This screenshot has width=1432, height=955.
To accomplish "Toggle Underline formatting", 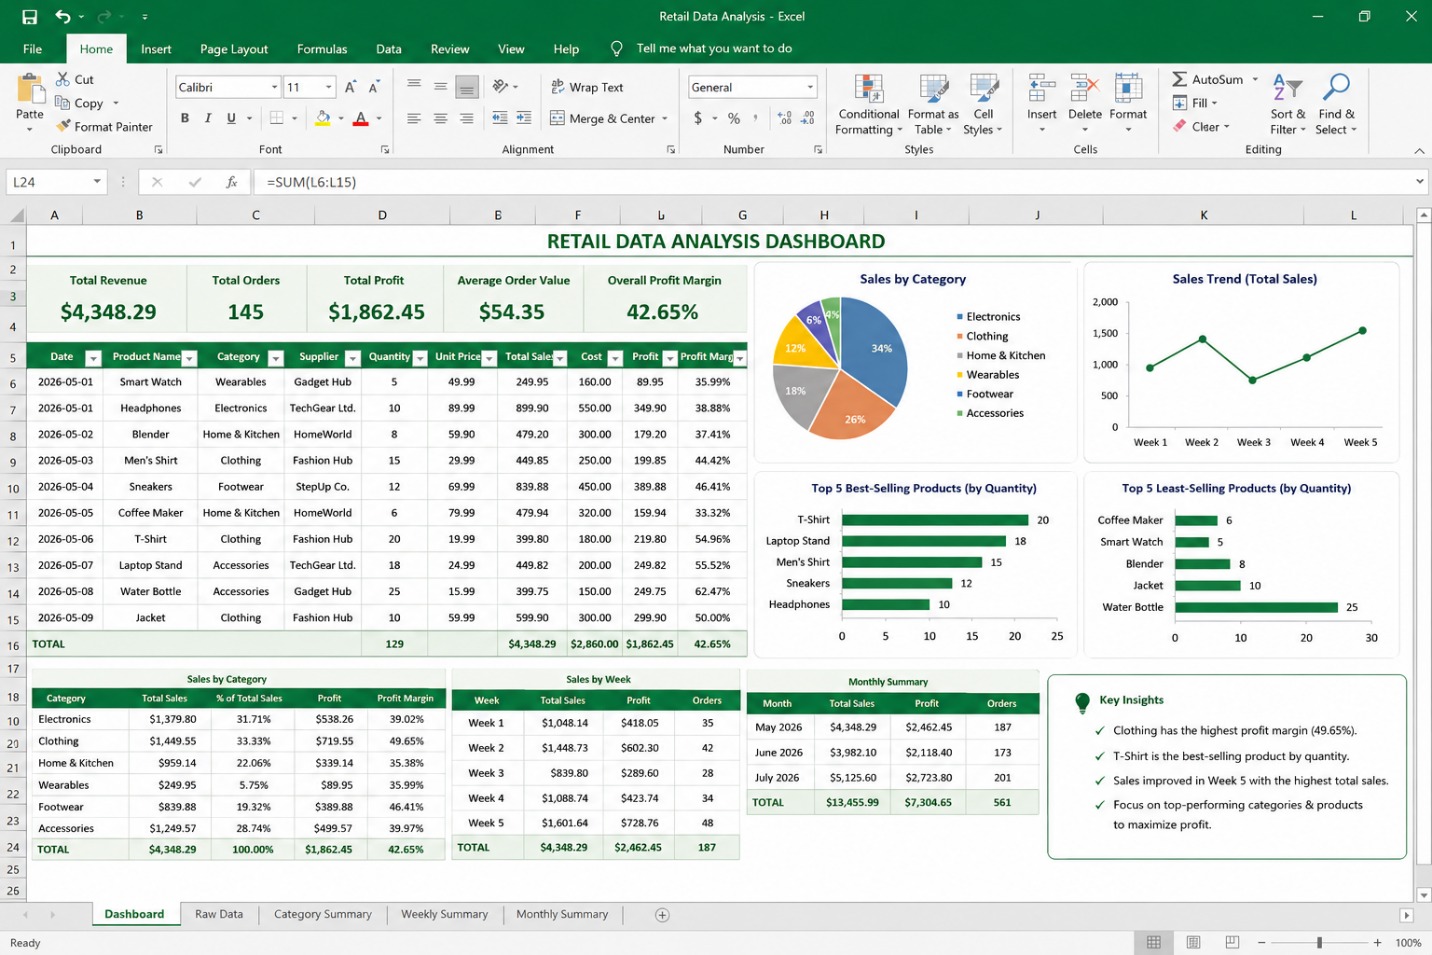I will [x=231, y=118].
